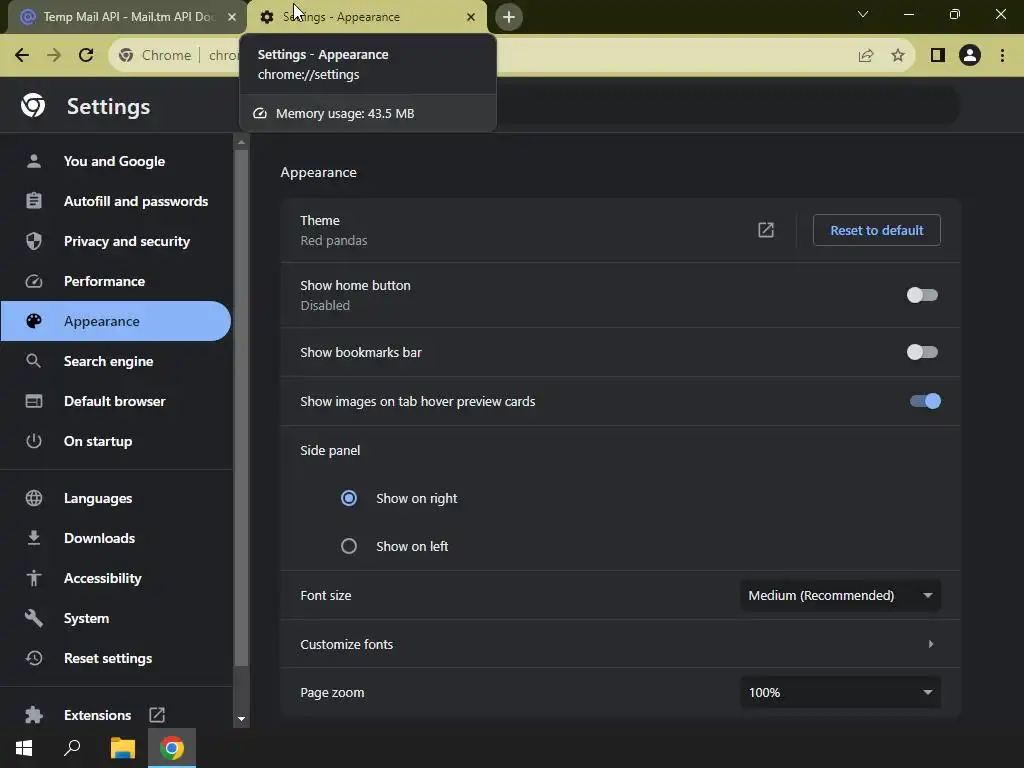Enable the Show bookmarks bar toggle
The image size is (1024, 768).
click(922, 352)
